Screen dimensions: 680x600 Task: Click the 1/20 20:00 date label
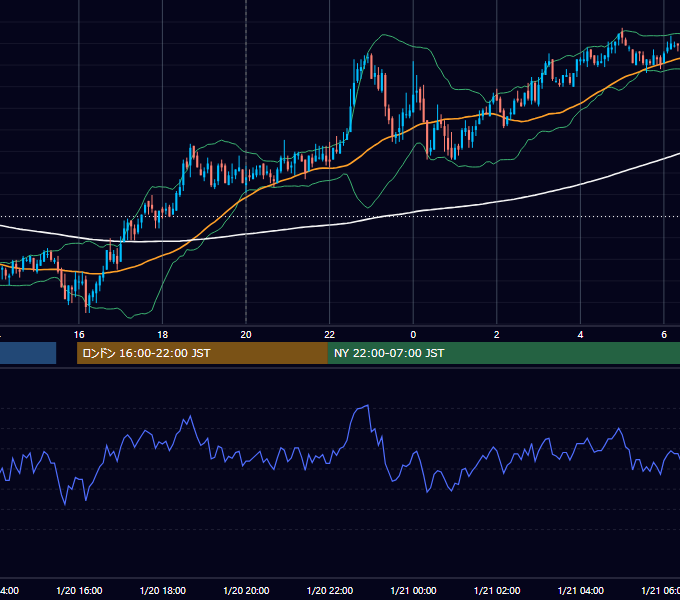246,590
